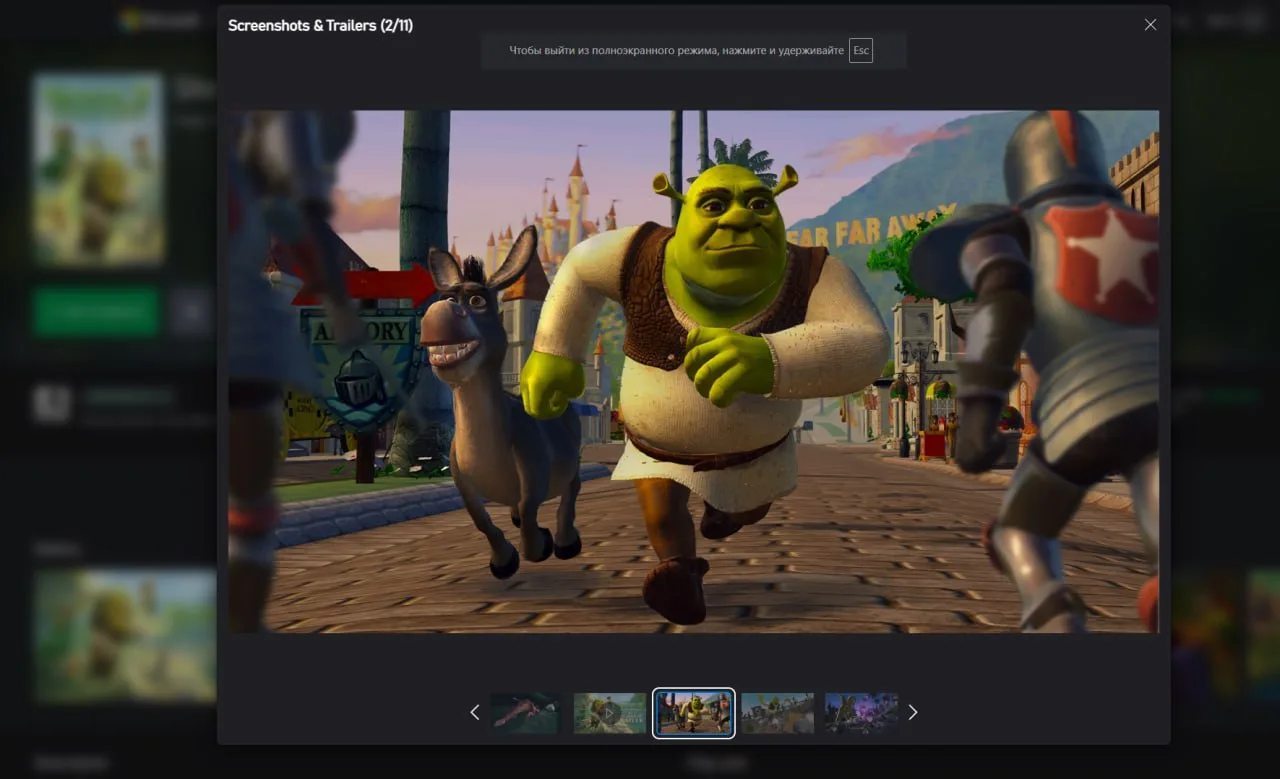Show previous thumbnails with the left arrow
This screenshot has width=1280, height=779.
pyautogui.click(x=475, y=712)
